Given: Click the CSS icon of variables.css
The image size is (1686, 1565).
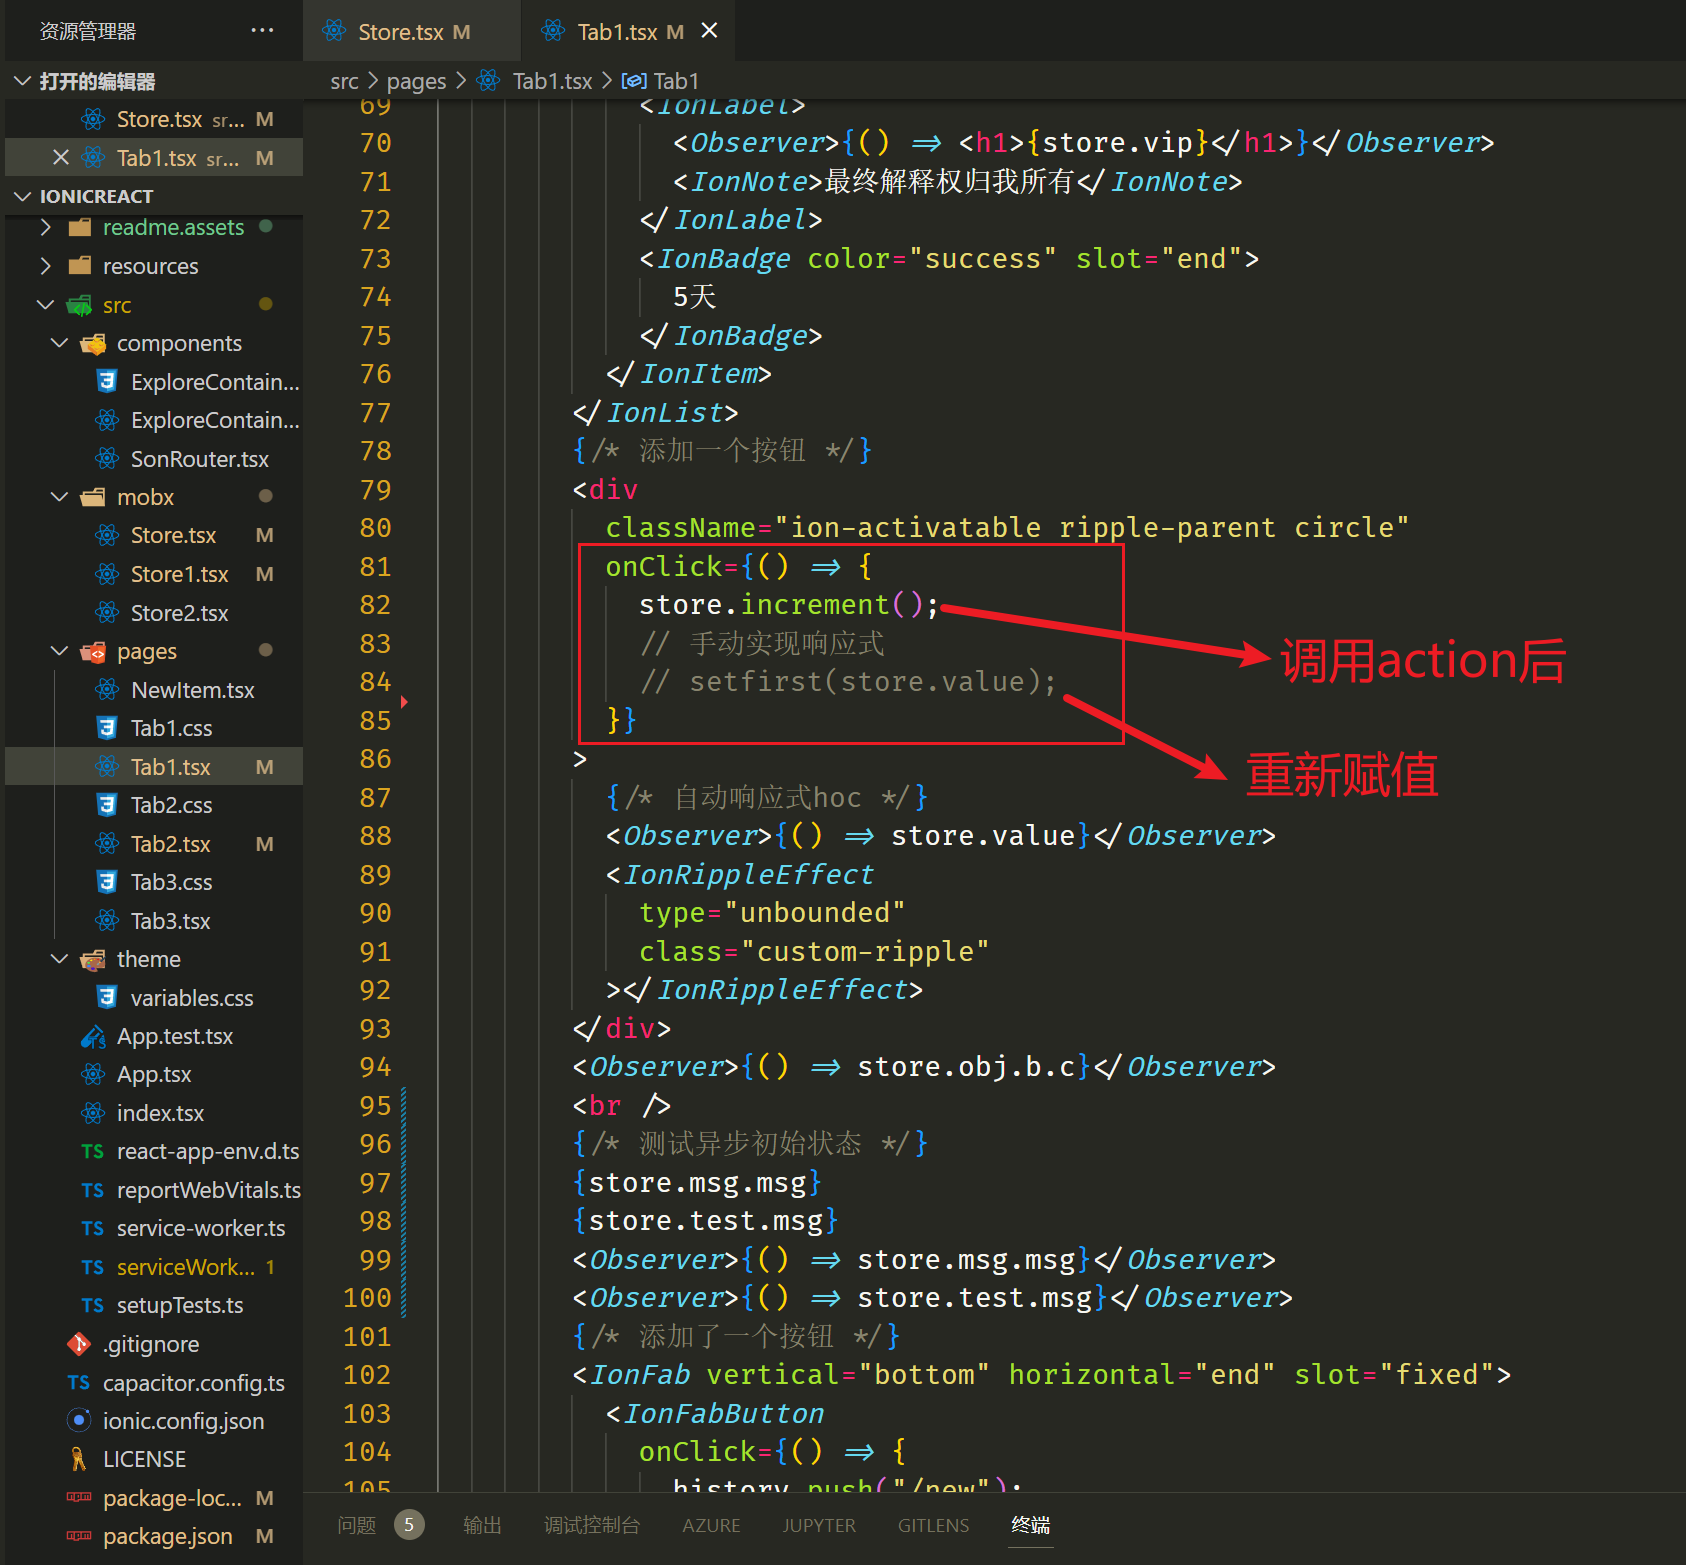Looking at the screenshot, I should point(107,998).
